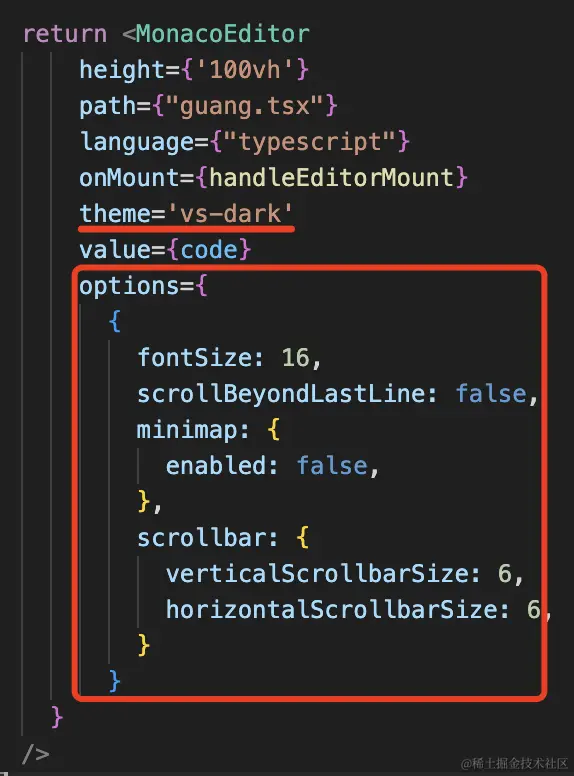Click the return keyword
Screen dimensions: 574x776
click(x=65, y=34)
